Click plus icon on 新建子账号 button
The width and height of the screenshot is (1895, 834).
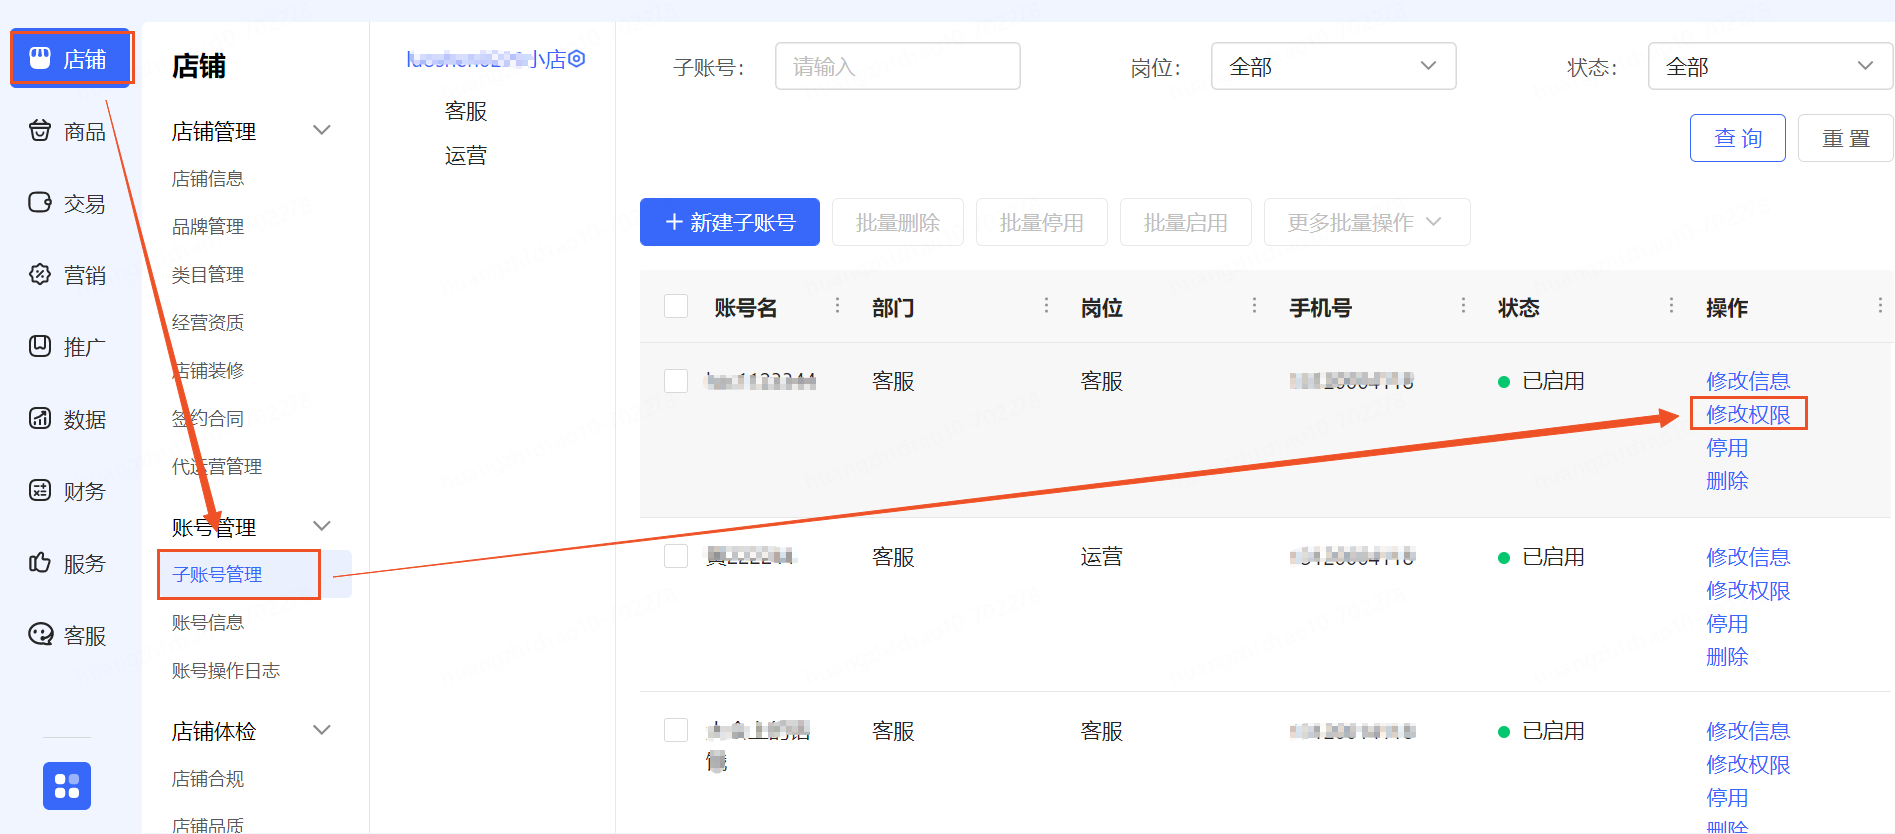[x=674, y=222]
